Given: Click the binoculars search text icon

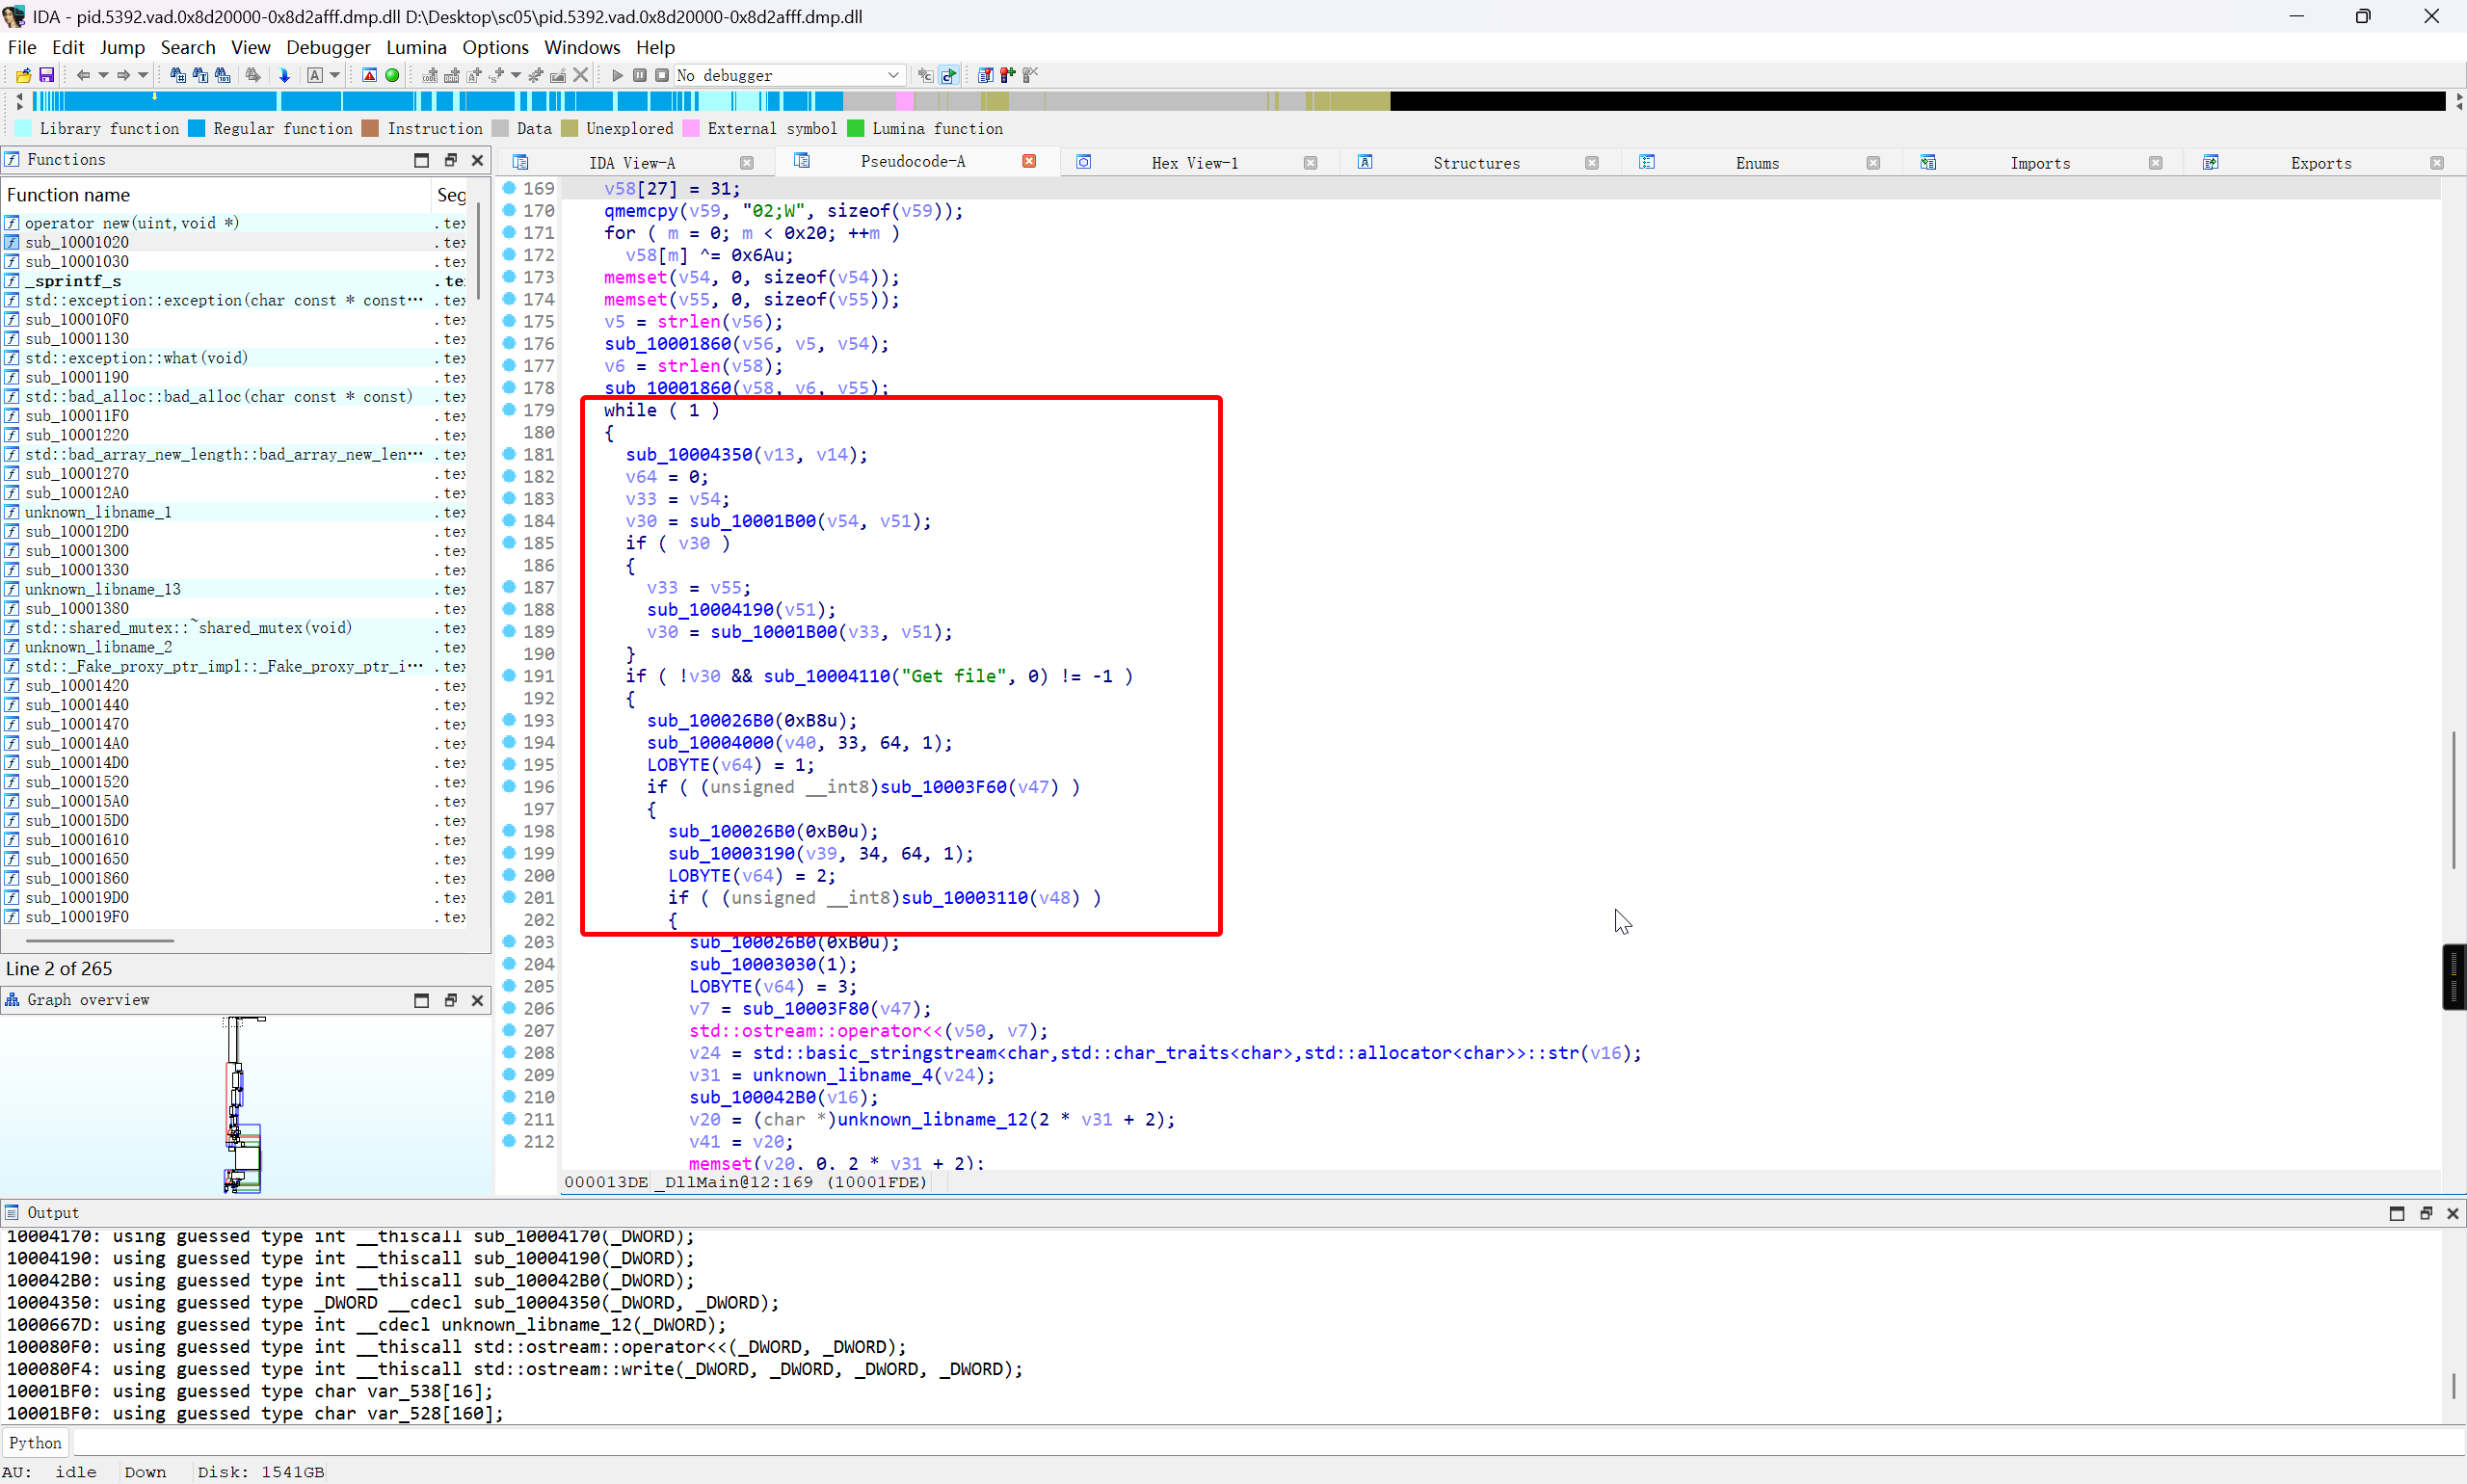Looking at the screenshot, I should coord(200,75).
